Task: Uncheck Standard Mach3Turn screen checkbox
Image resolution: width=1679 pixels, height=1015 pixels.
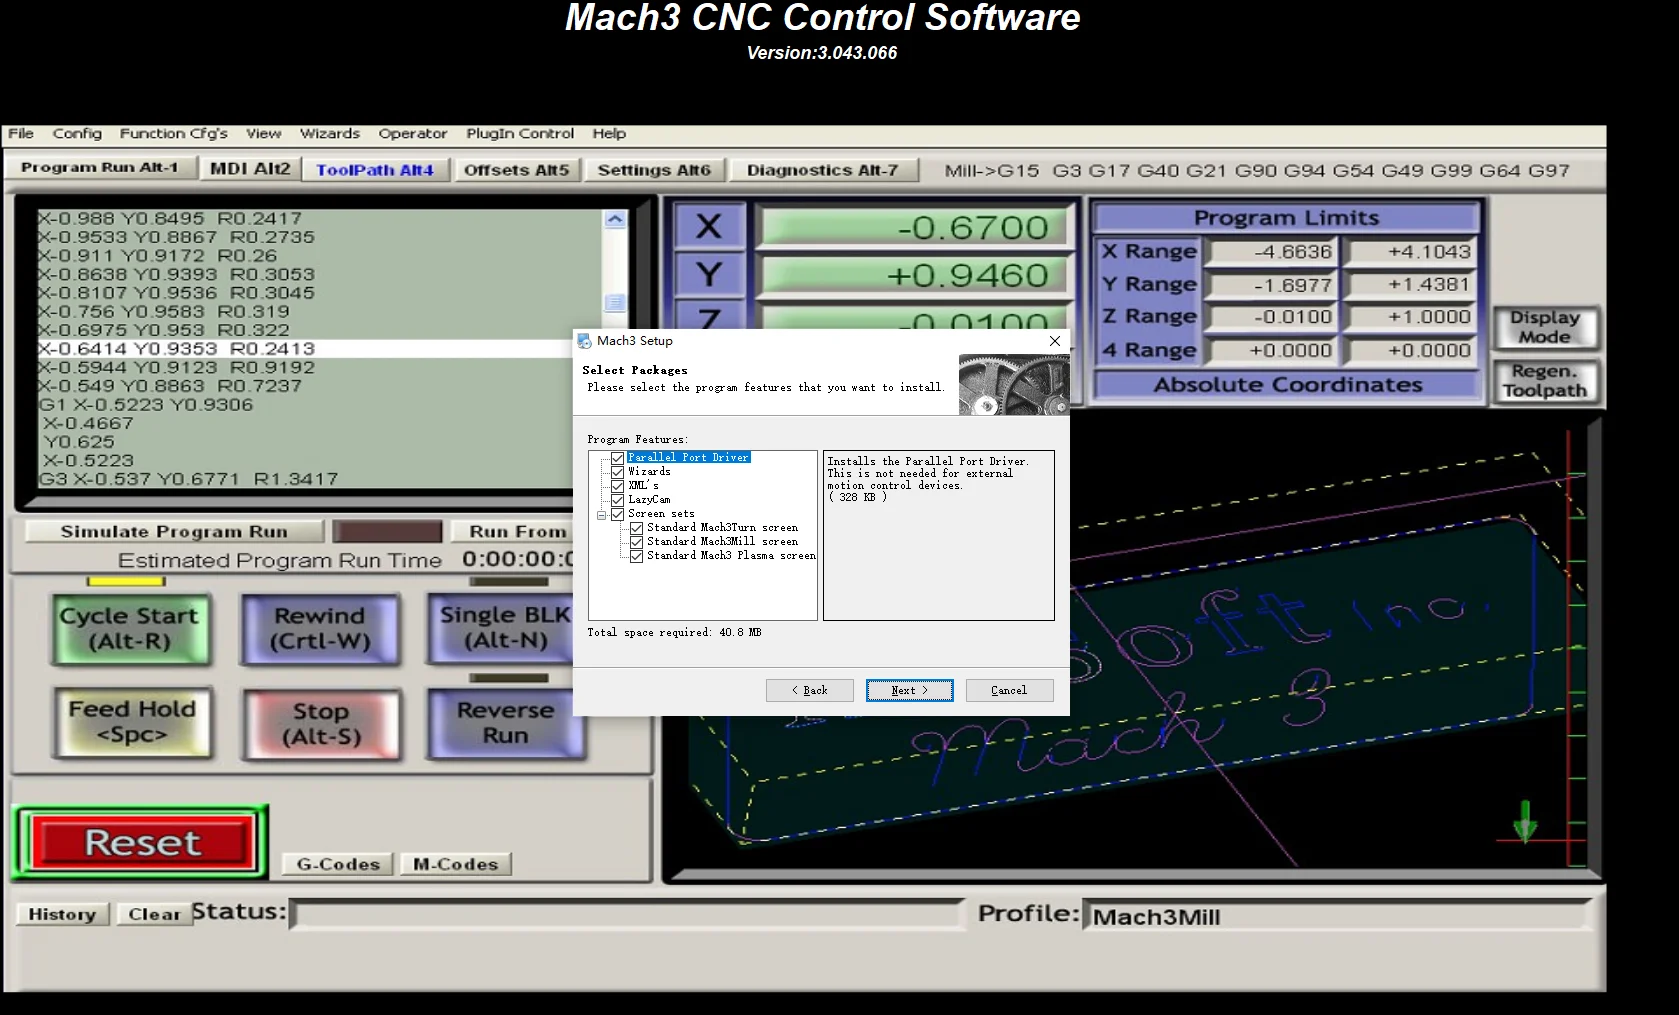Action: click(637, 528)
